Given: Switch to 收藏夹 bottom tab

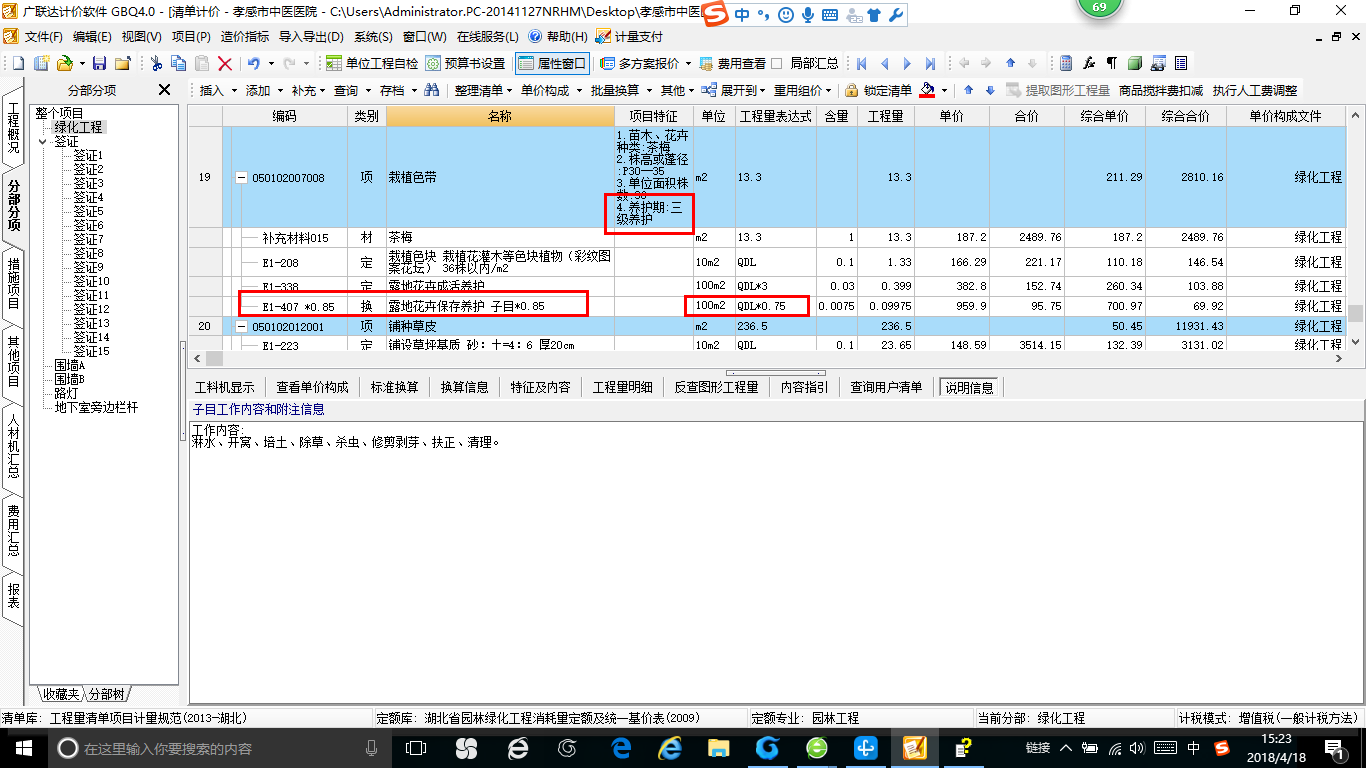Looking at the screenshot, I should [60, 694].
